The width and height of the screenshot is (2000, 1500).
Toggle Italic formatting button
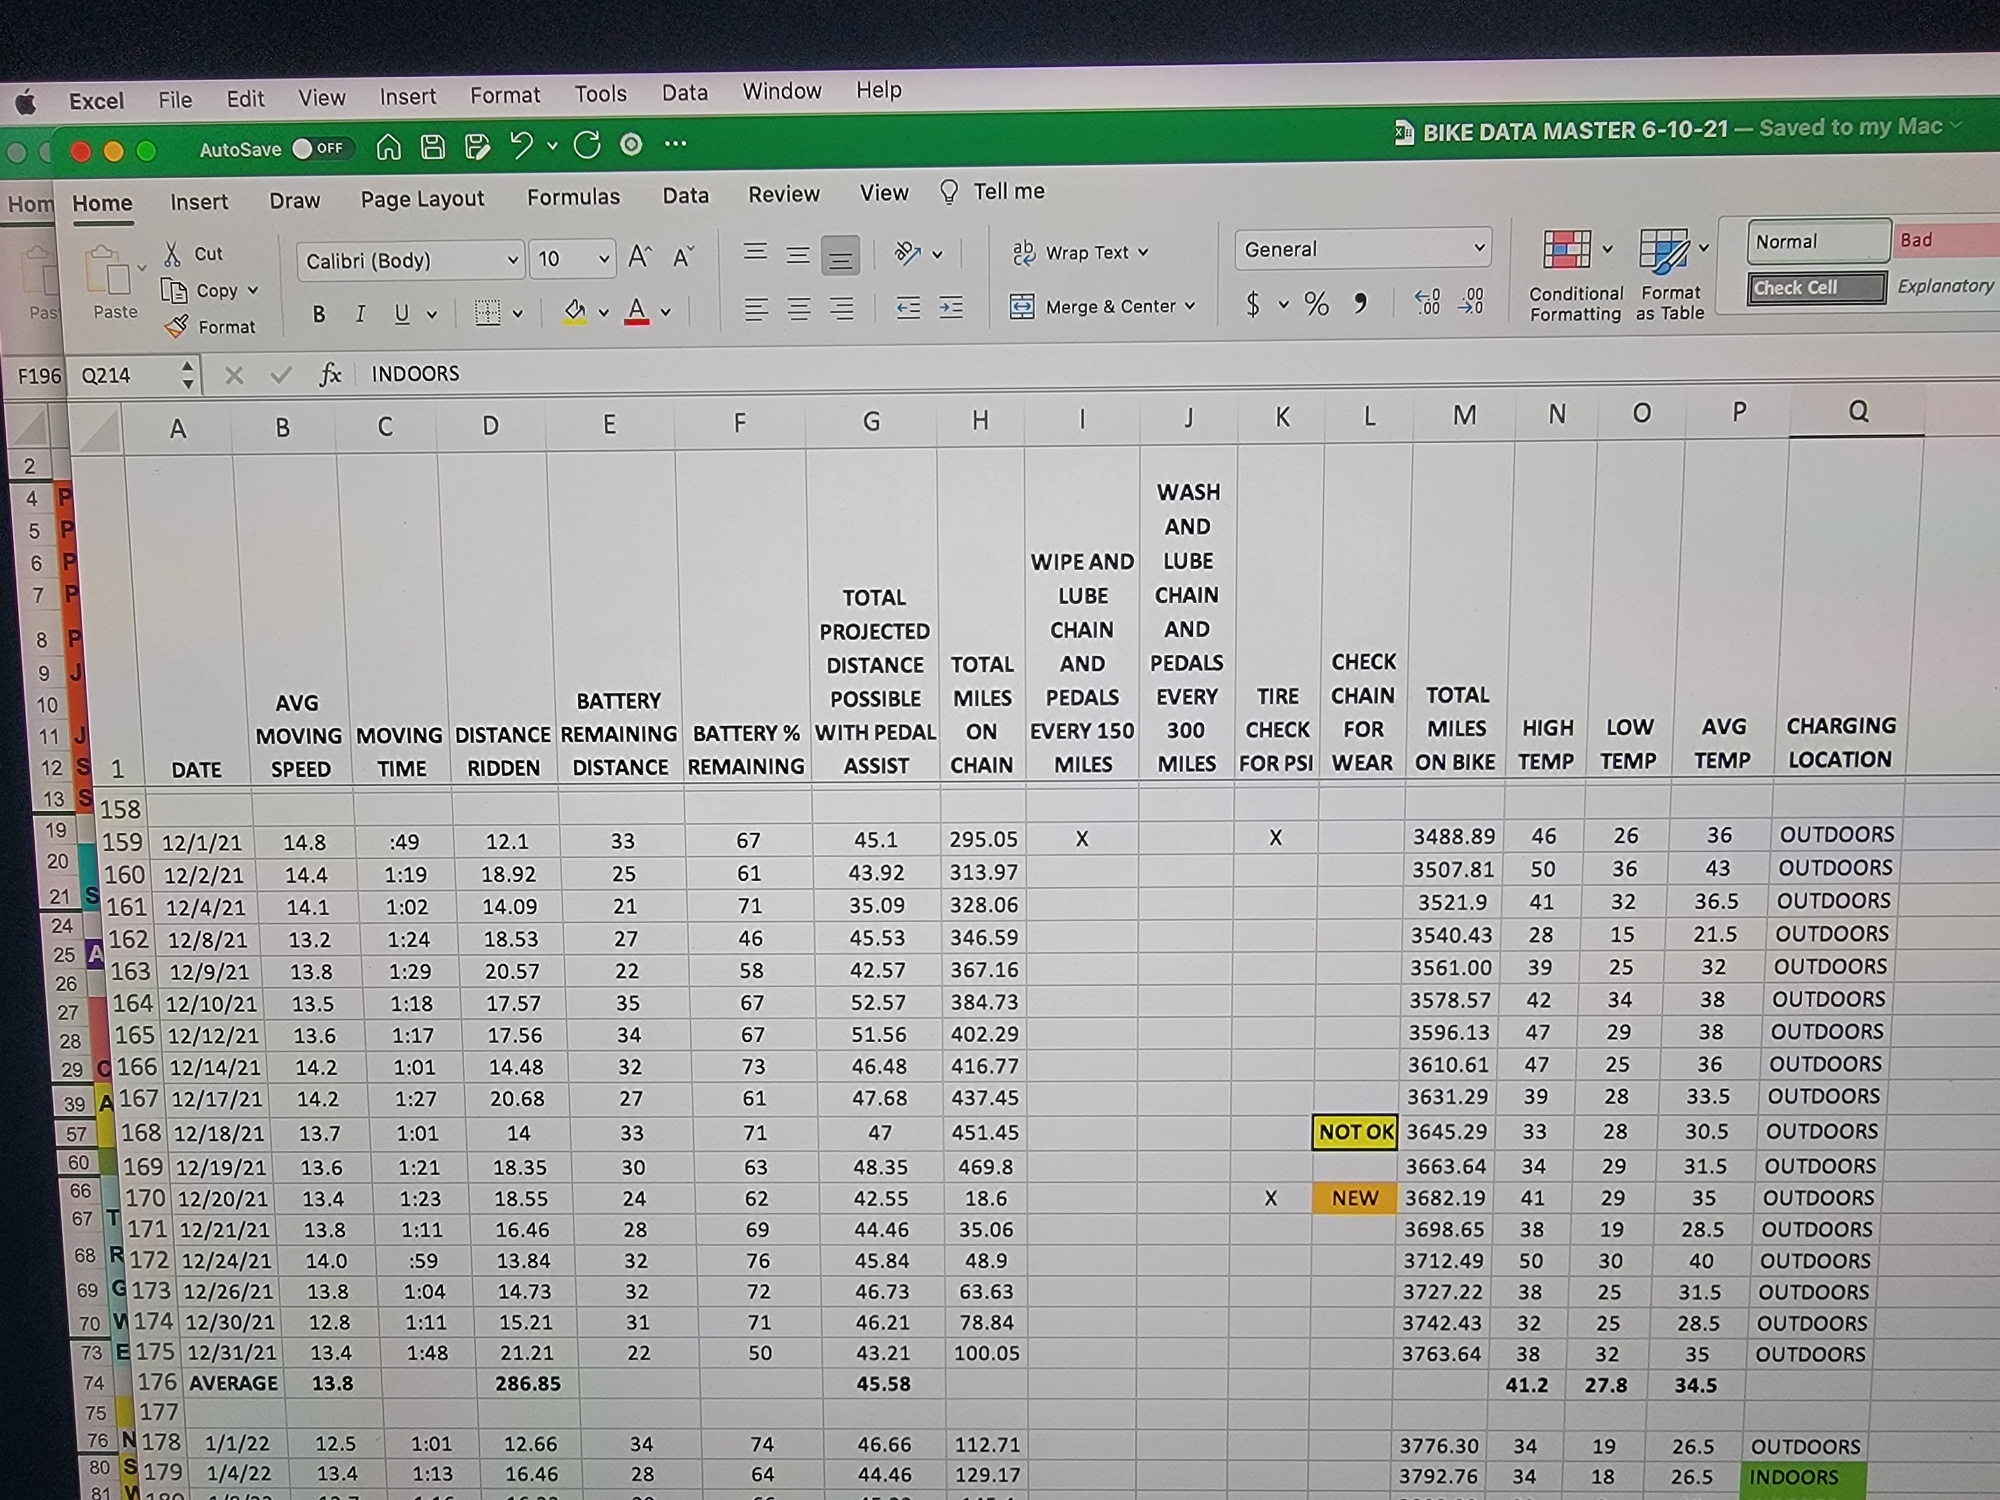[360, 314]
